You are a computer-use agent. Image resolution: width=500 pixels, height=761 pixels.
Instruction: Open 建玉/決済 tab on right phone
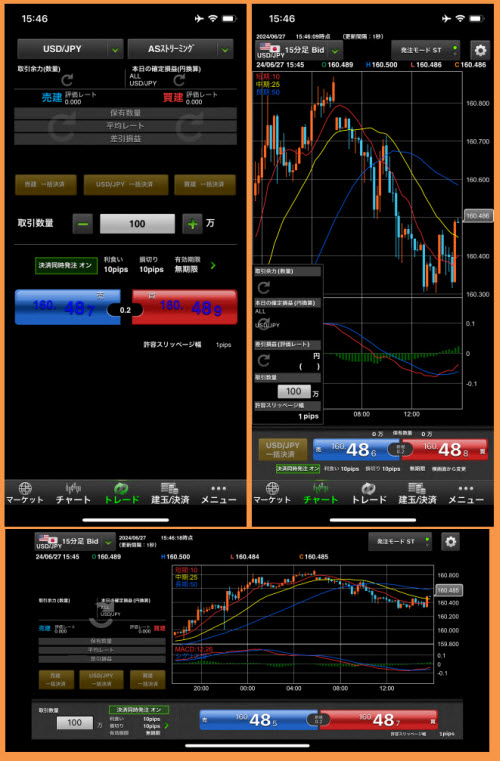click(x=417, y=493)
